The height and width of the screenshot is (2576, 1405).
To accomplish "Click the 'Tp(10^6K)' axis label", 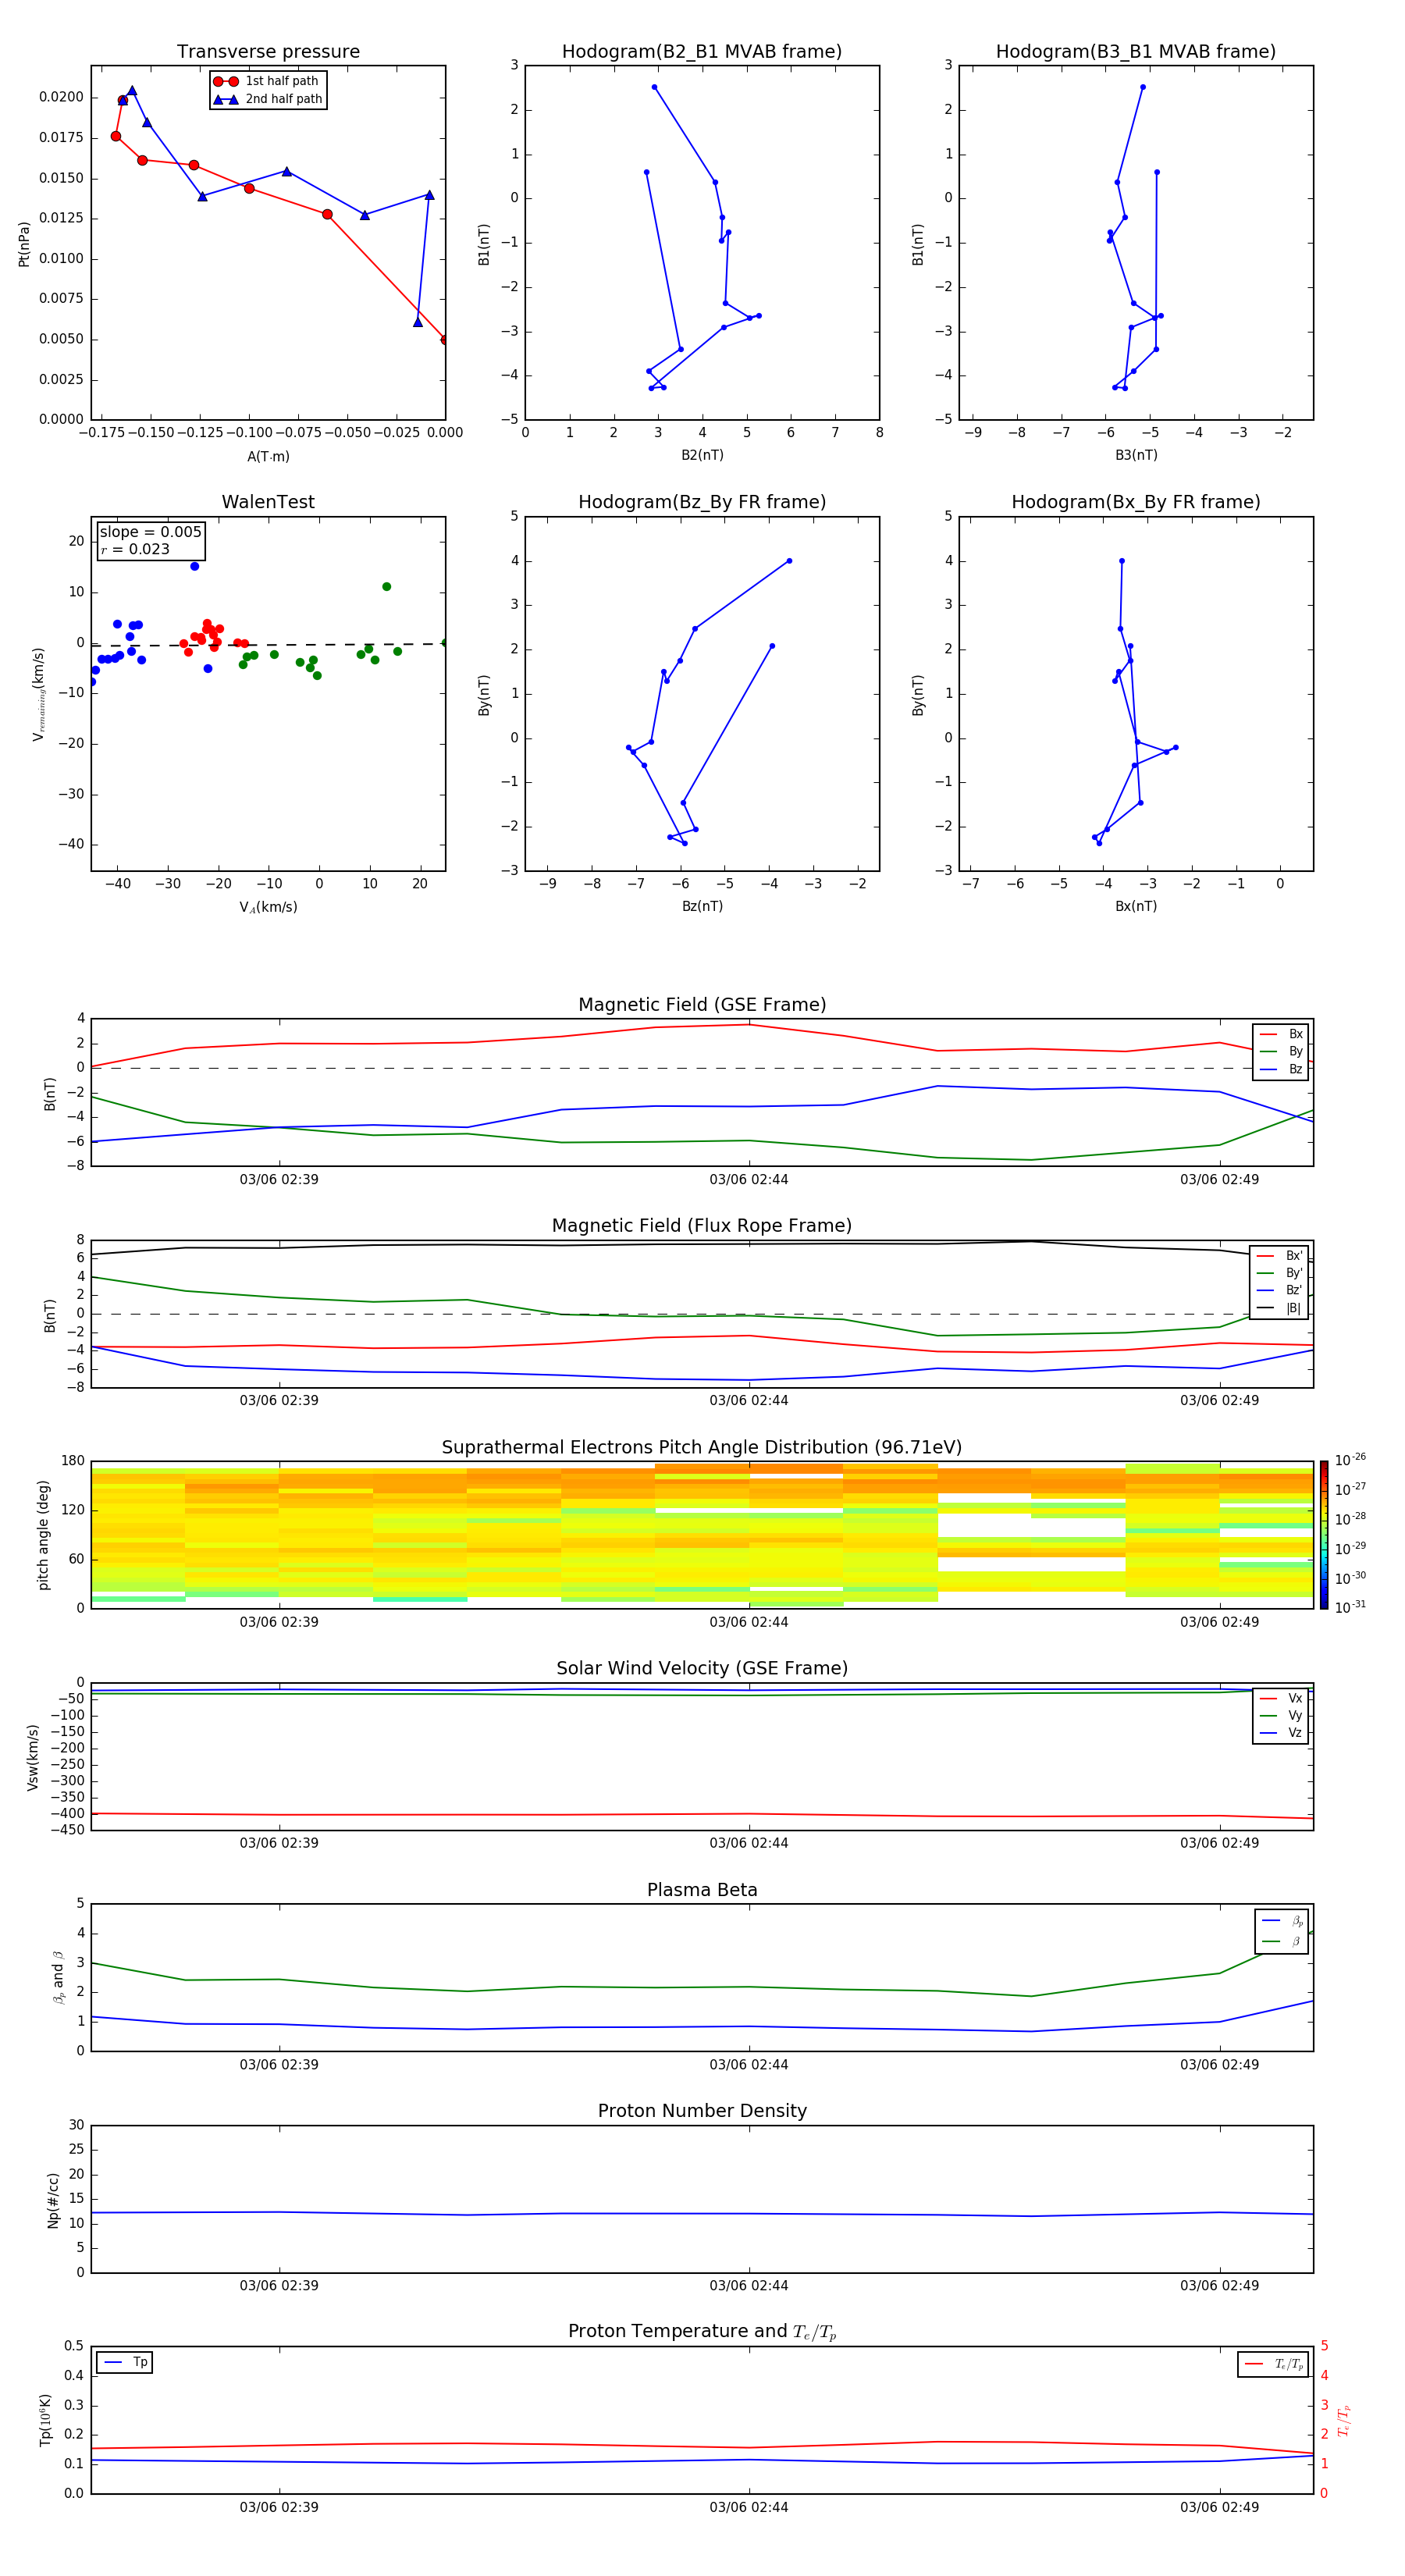I will (45, 2420).
